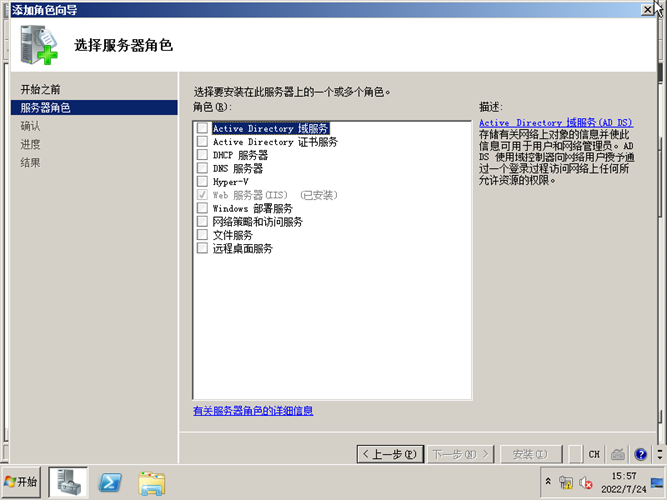Launch Windows PowerShell from the taskbar

pyautogui.click(x=110, y=483)
